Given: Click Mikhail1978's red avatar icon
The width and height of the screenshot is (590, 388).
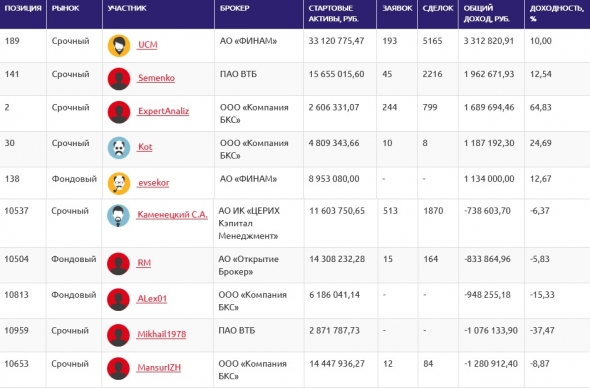Looking at the screenshot, I should point(118,335).
